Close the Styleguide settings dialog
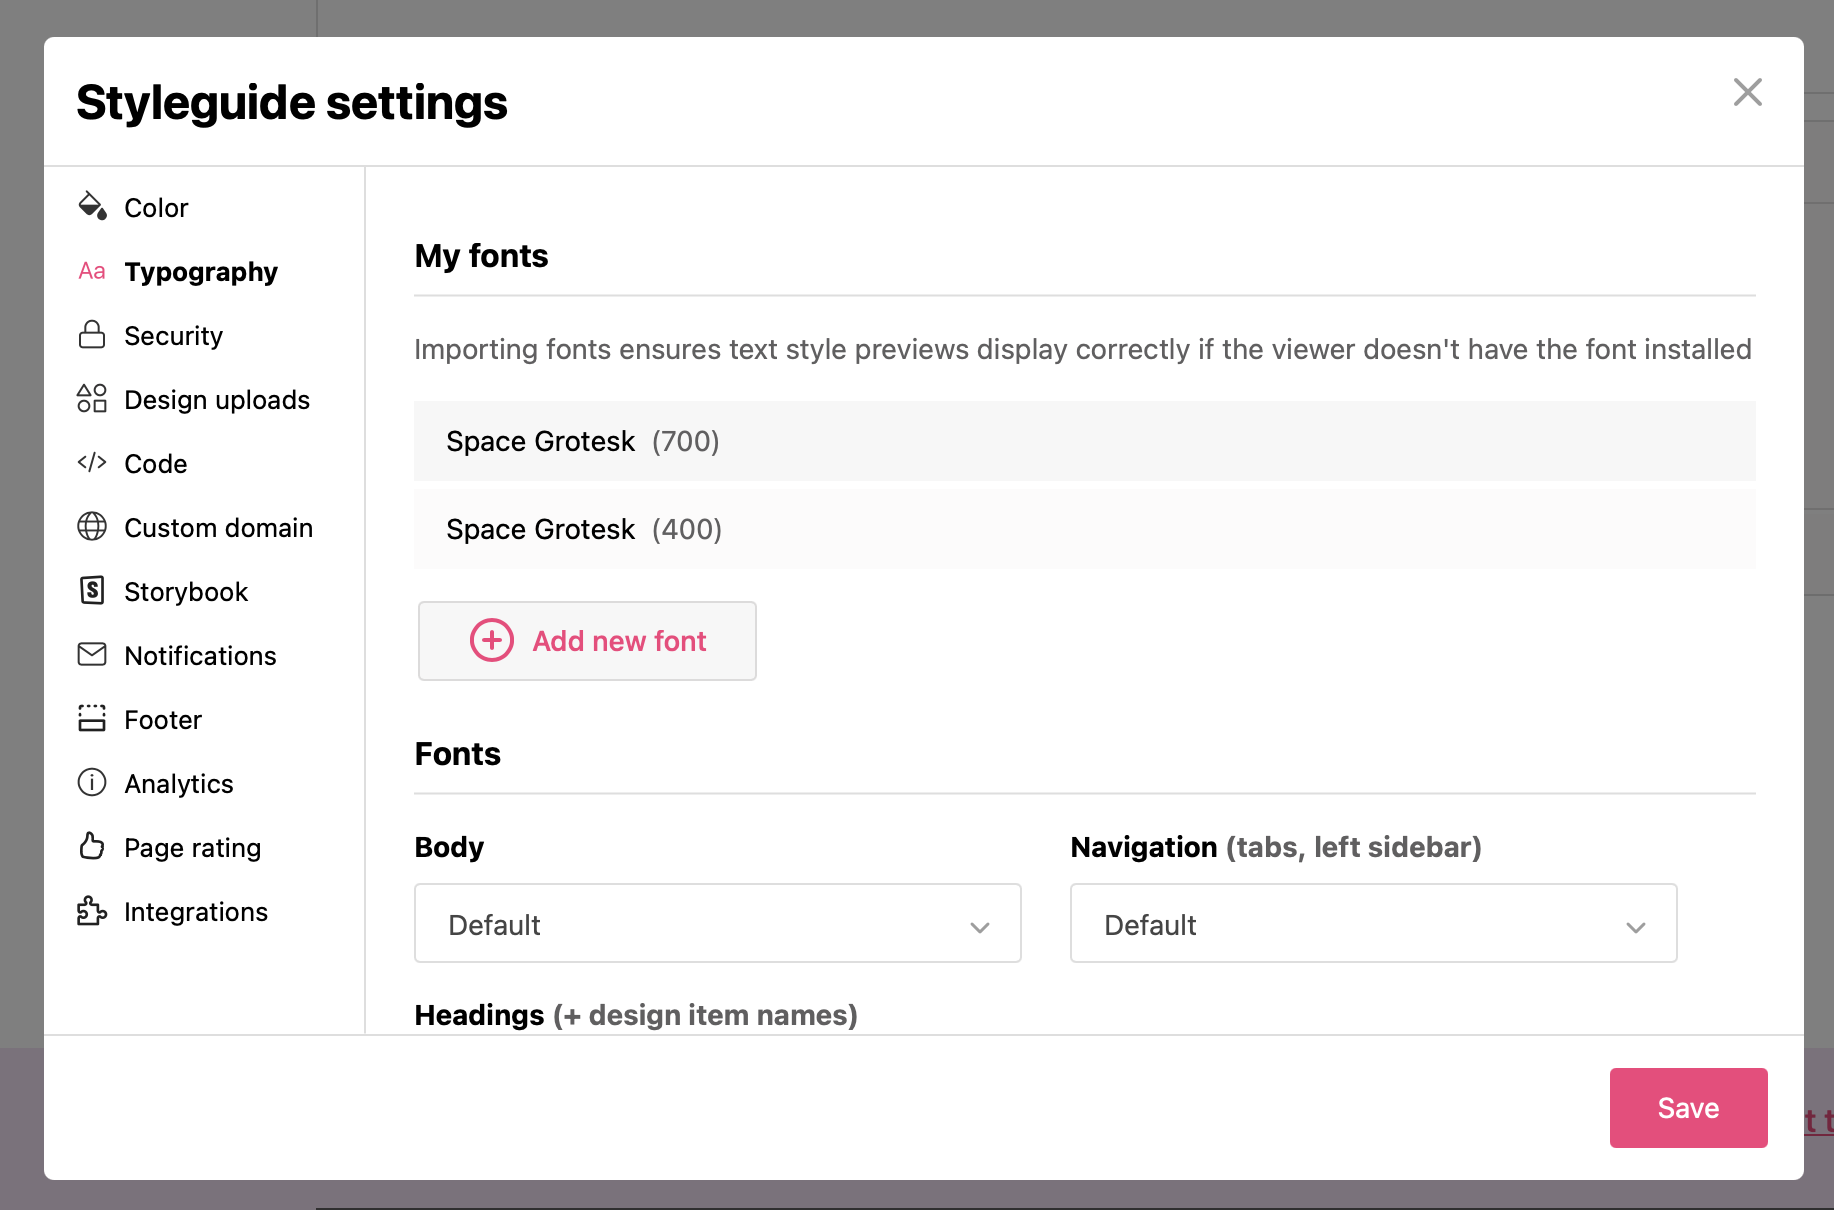The image size is (1834, 1210). tap(1747, 91)
